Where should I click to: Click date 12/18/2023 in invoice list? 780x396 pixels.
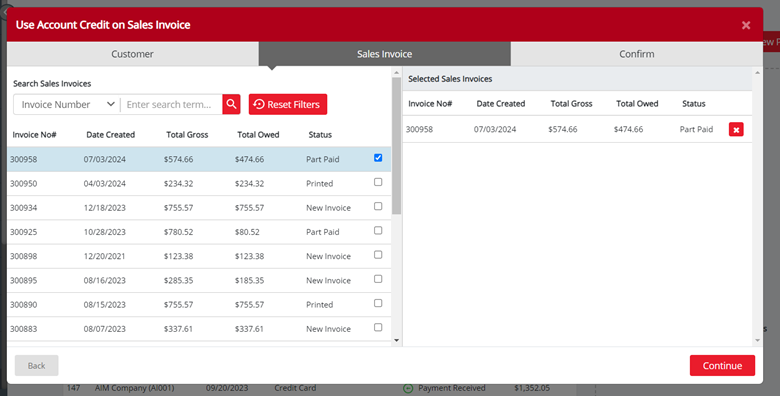coord(104,207)
